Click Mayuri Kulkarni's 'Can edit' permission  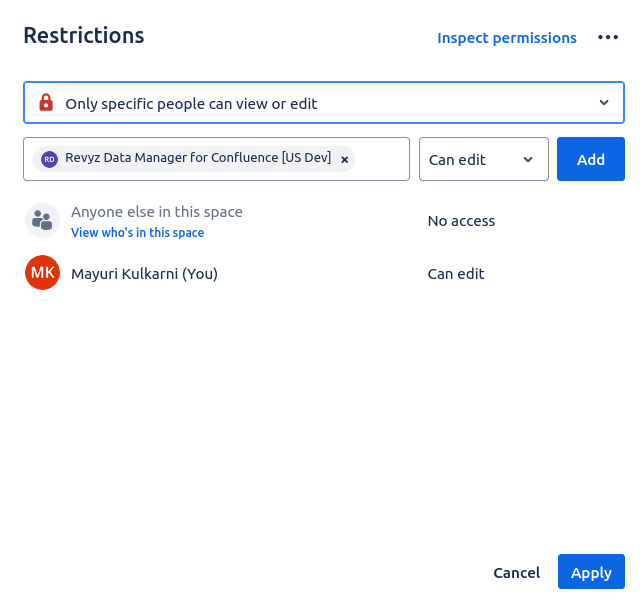tap(456, 273)
